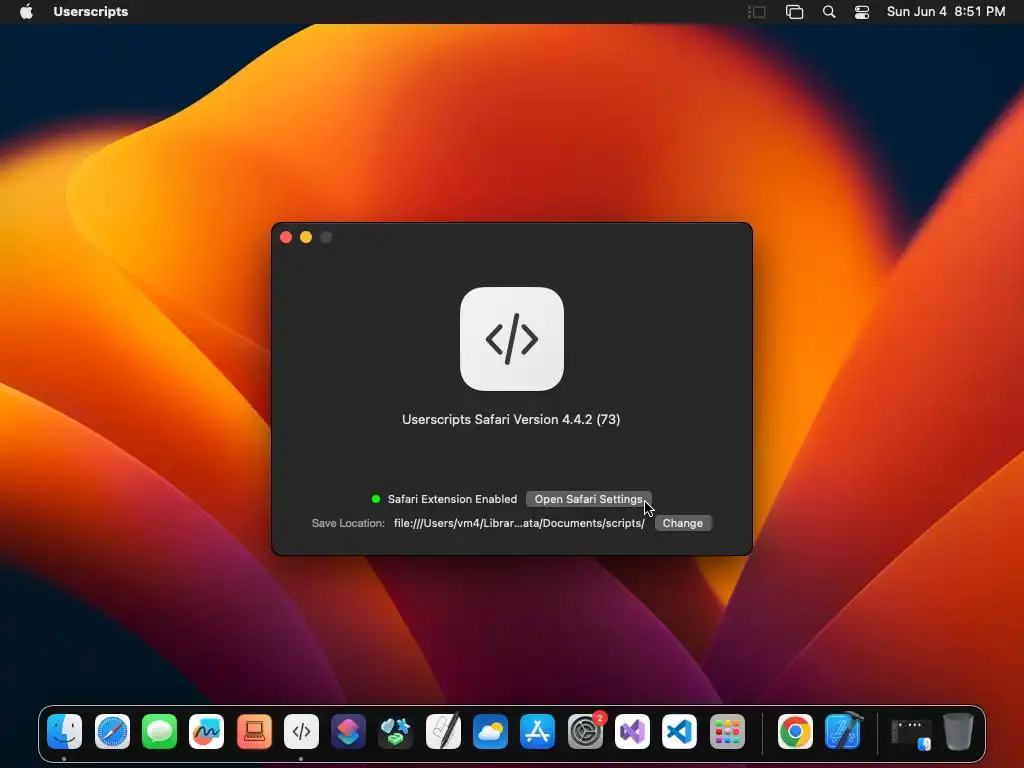Launch Safari from the dock
The height and width of the screenshot is (768, 1024).
(x=112, y=731)
